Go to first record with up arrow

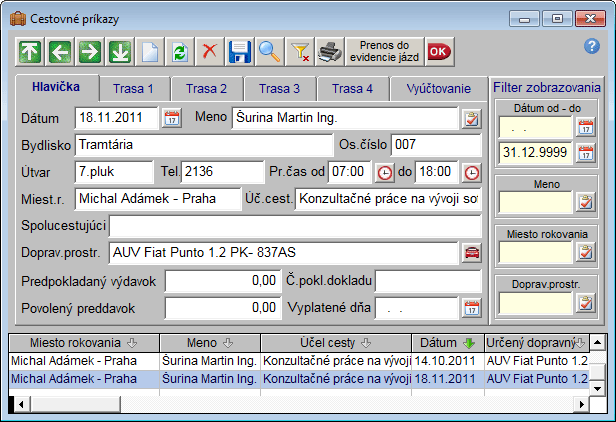click(30, 51)
